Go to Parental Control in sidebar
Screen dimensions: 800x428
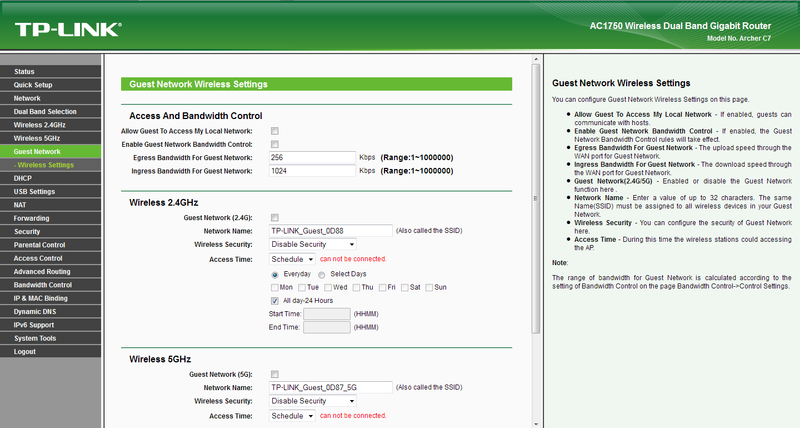pyautogui.click(x=40, y=245)
